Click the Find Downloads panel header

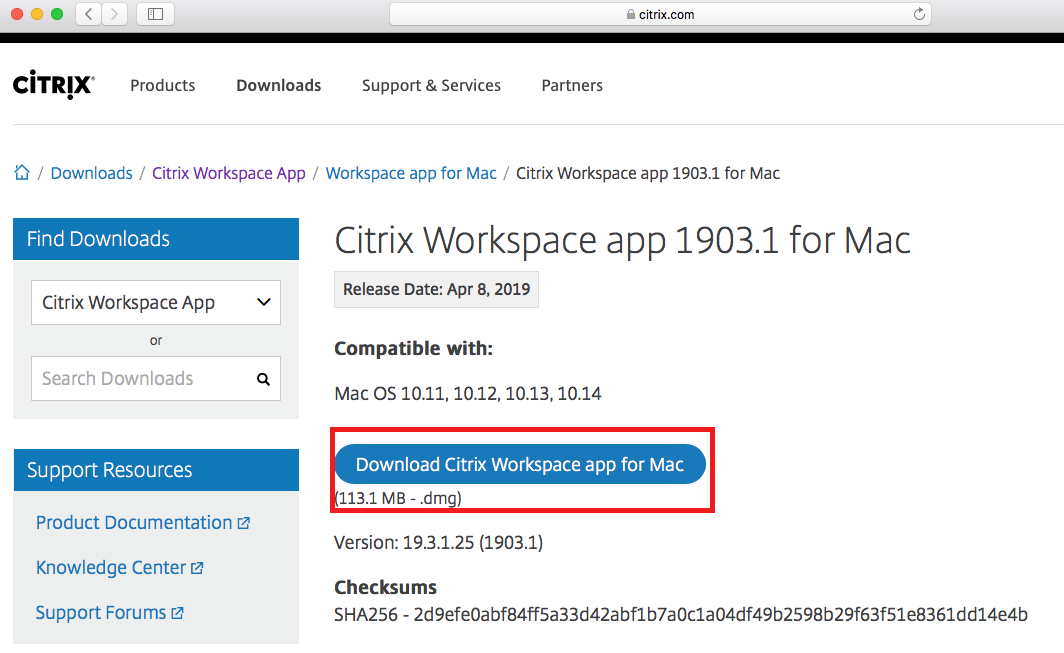point(156,239)
